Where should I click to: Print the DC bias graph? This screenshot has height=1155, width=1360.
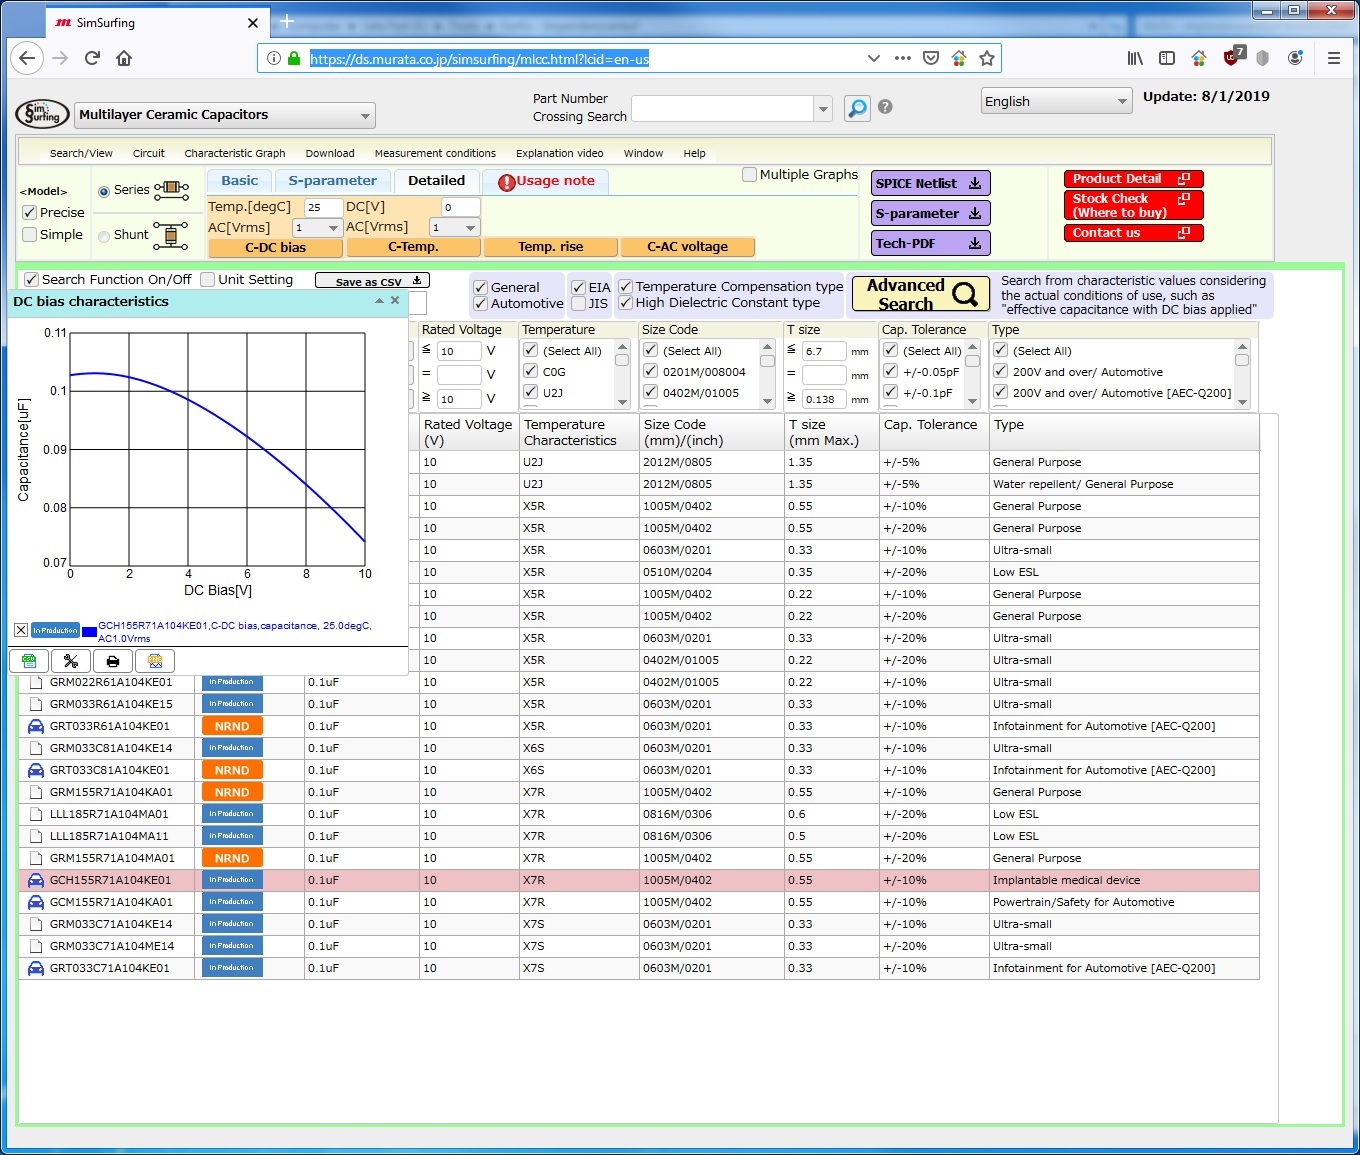coord(112,661)
